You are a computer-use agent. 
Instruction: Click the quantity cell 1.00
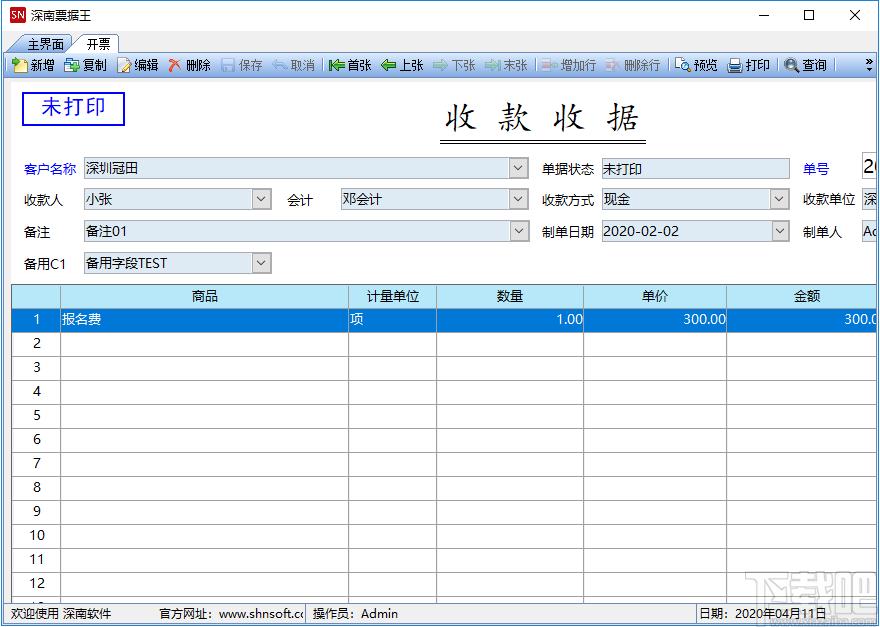point(510,320)
